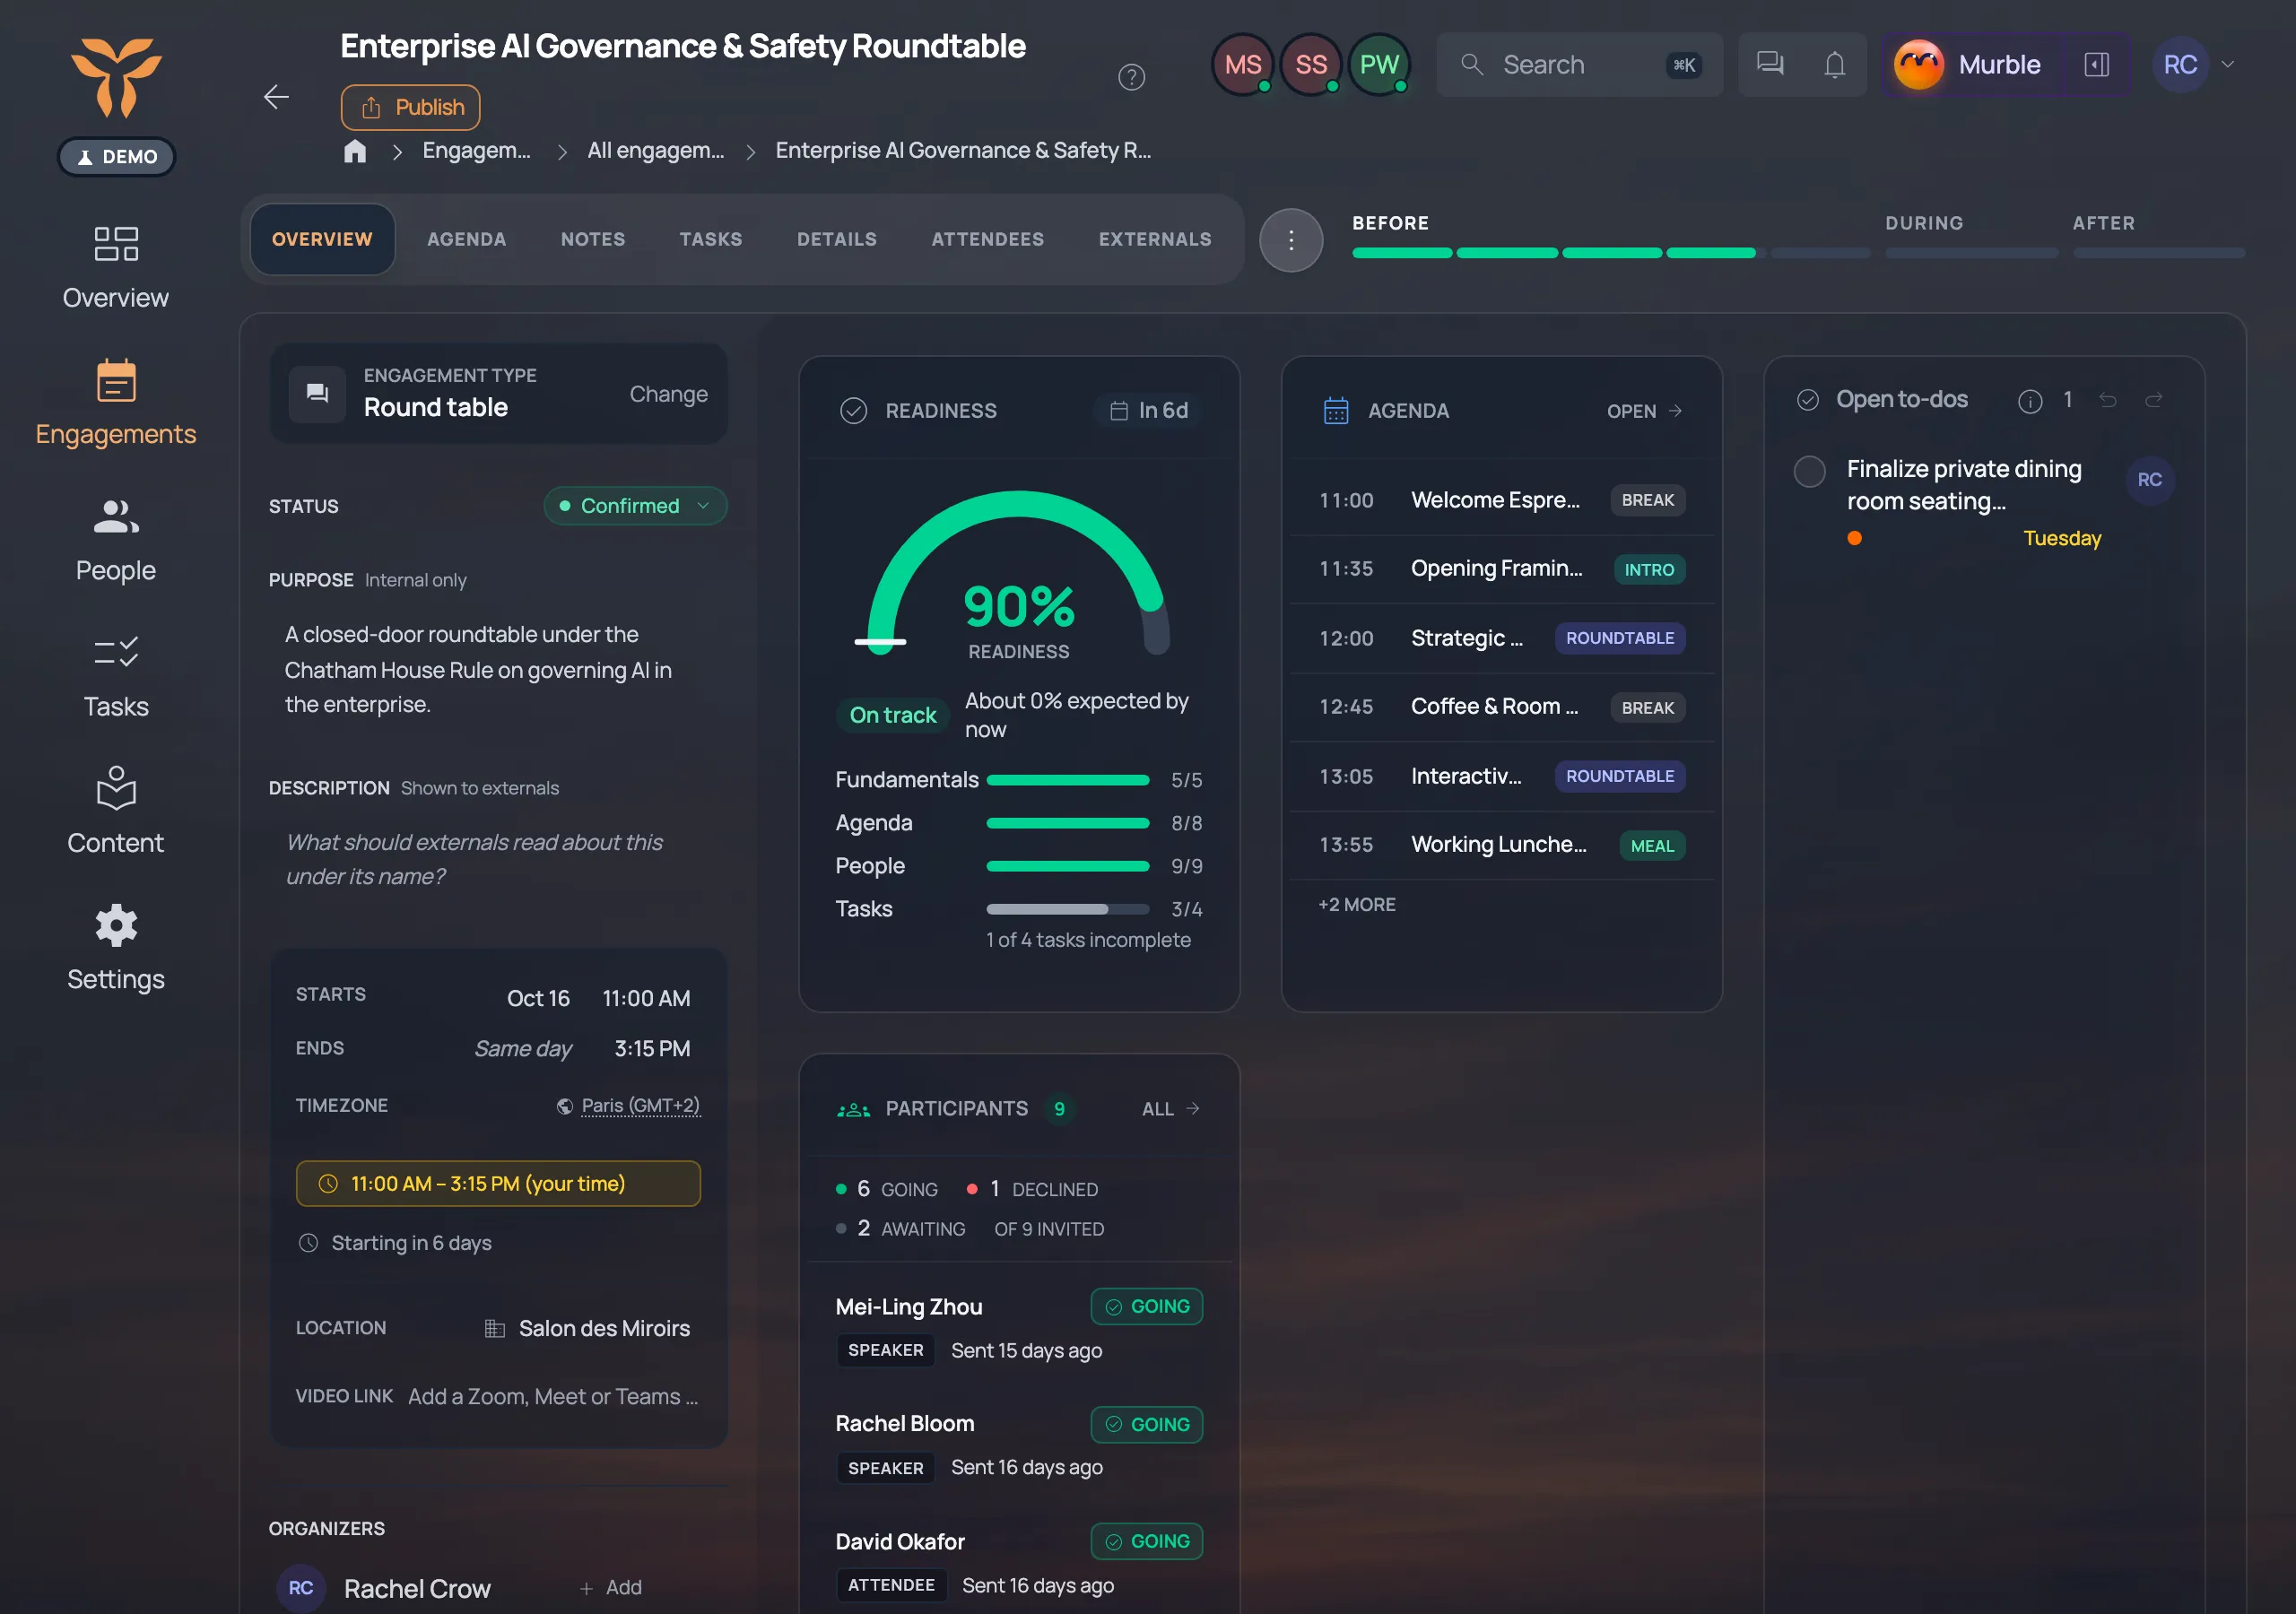Click the video link input field

(552, 1396)
